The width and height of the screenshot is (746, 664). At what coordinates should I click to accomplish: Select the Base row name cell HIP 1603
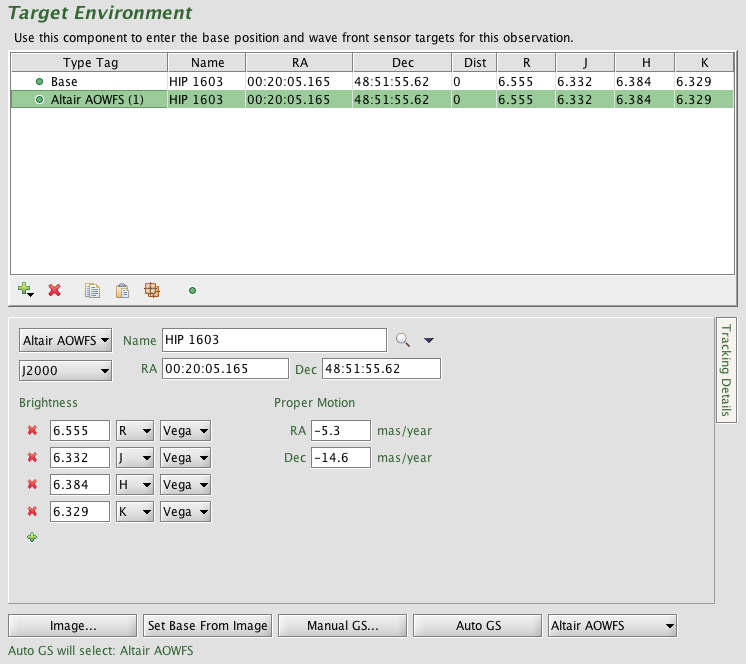pos(206,81)
